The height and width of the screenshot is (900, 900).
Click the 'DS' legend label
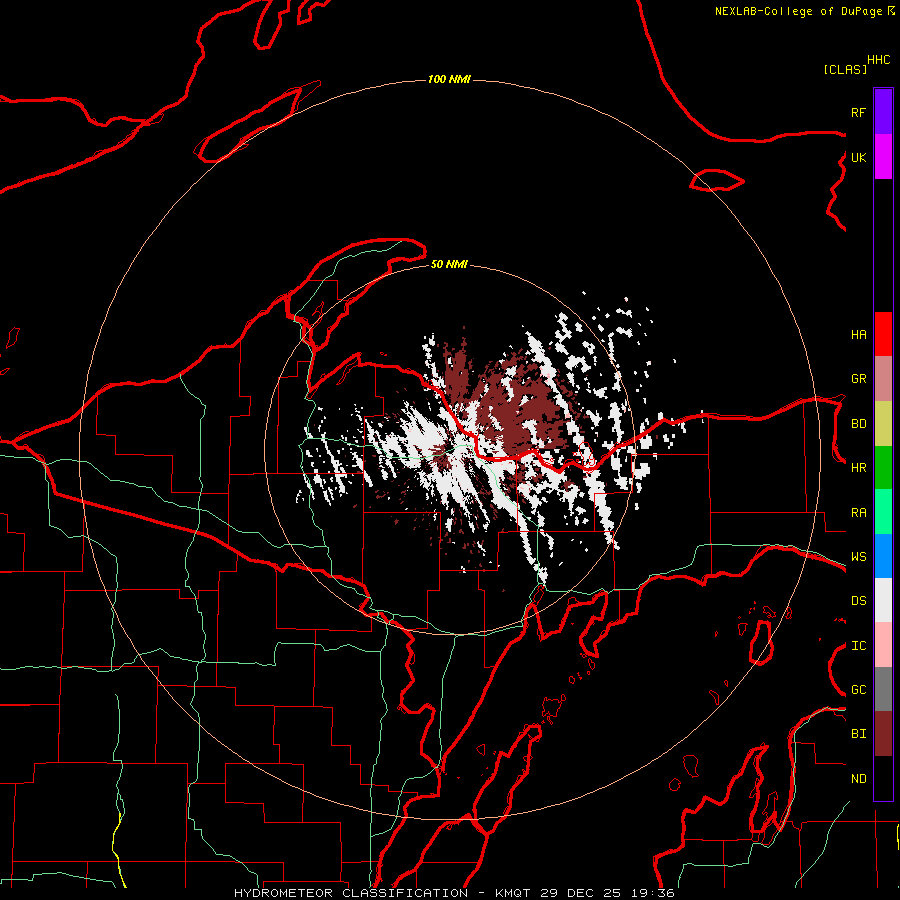[858, 601]
